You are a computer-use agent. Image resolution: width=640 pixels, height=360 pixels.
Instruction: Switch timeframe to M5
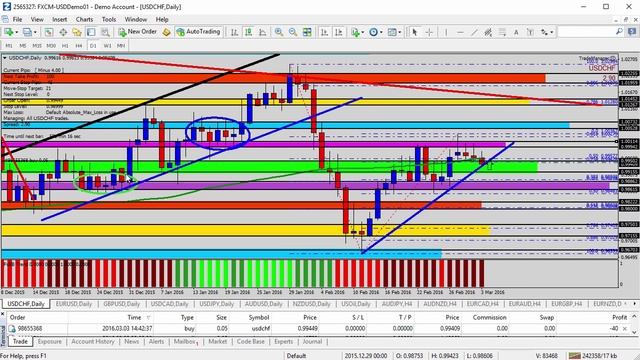point(23,46)
